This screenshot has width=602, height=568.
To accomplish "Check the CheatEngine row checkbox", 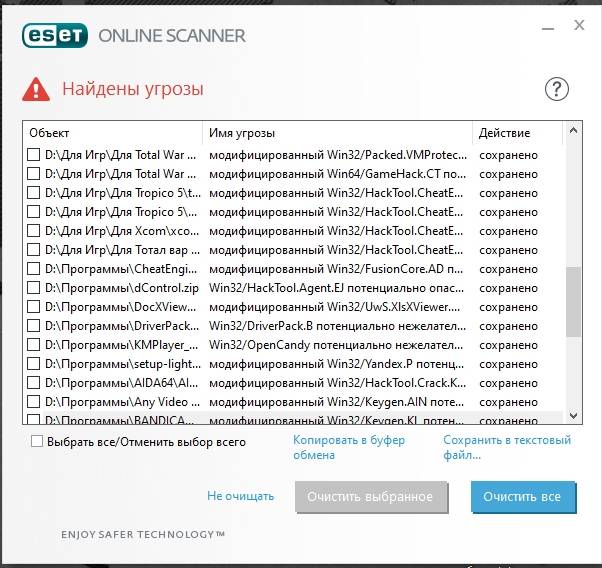I will click(x=34, y=269).
